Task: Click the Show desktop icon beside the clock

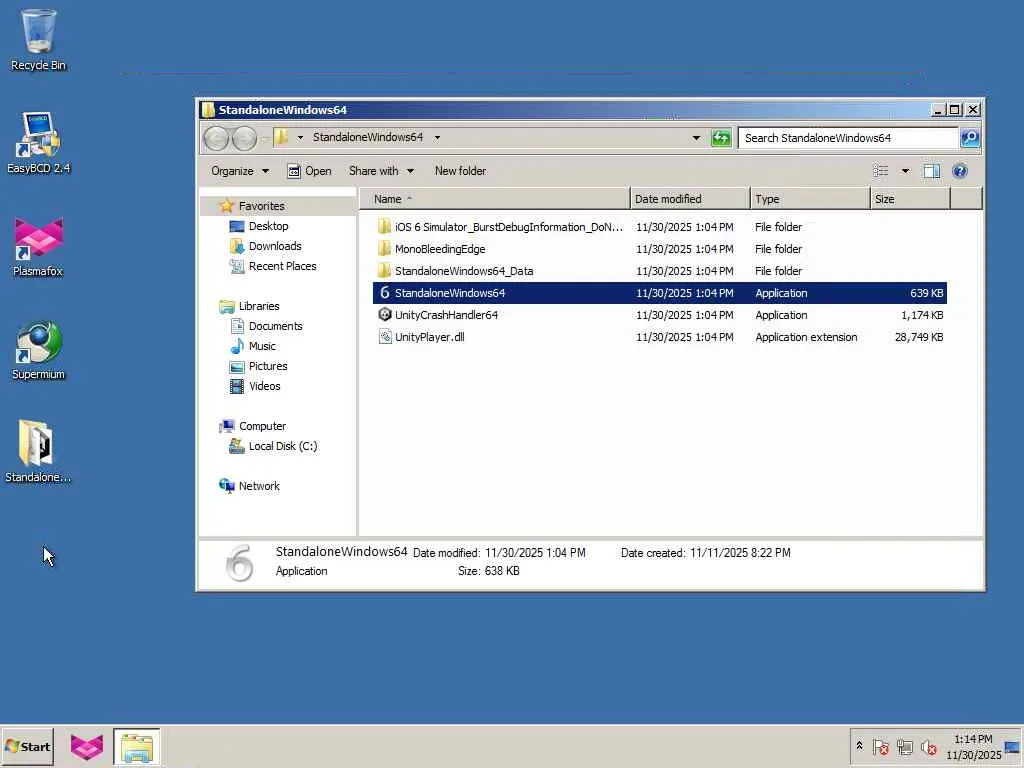Action: click(1012, 747)
